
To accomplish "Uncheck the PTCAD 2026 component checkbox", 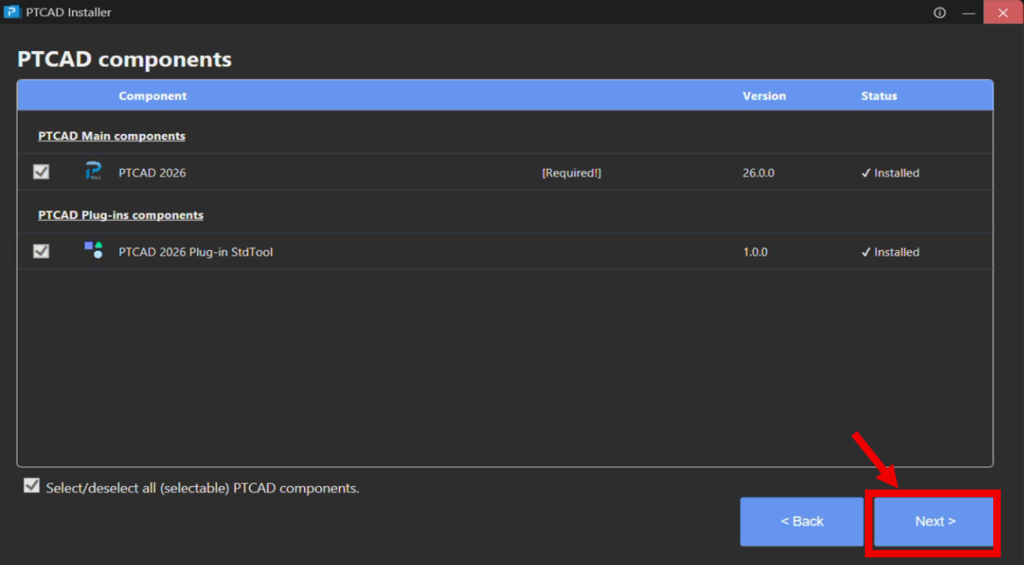I will 41,172.
